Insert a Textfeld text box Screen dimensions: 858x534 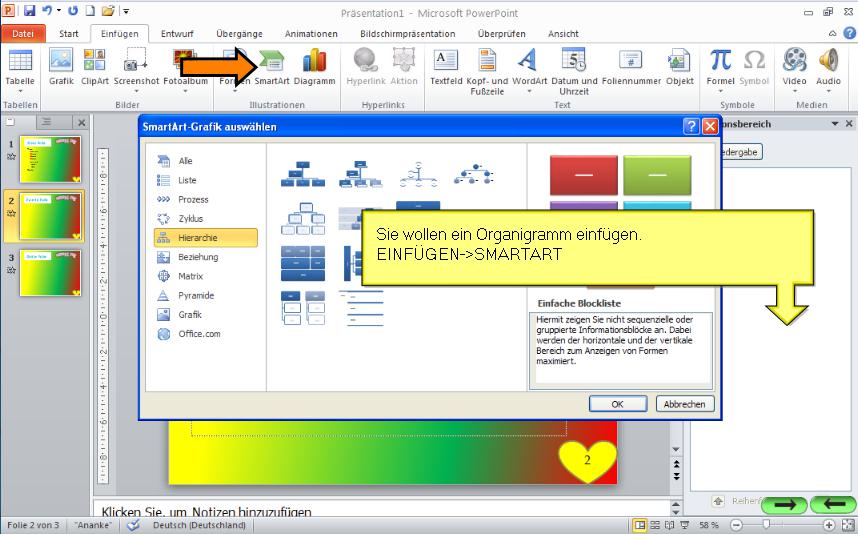445,66
